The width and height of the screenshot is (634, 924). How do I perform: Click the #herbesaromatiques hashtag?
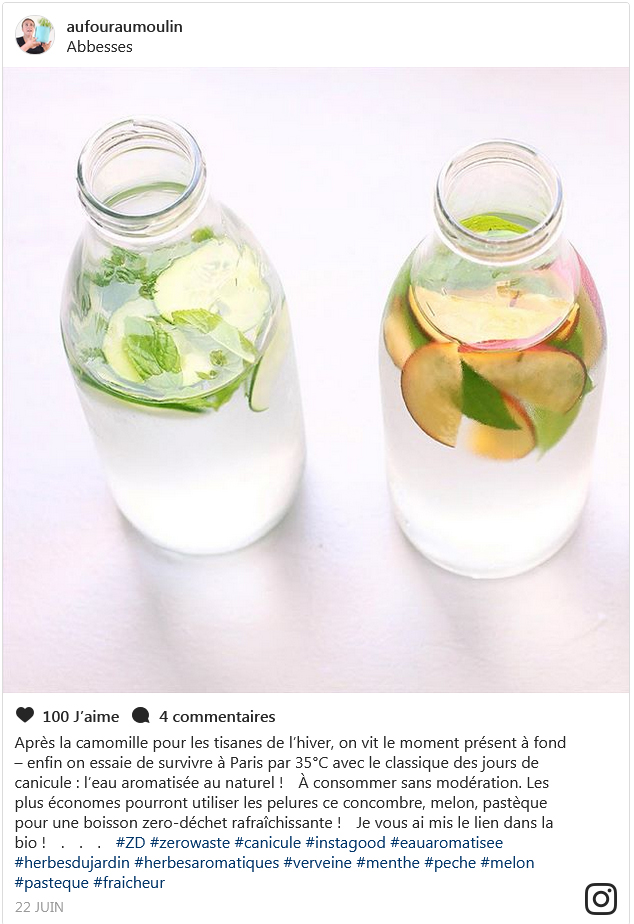pyautogui.click(x=207, y=863)
